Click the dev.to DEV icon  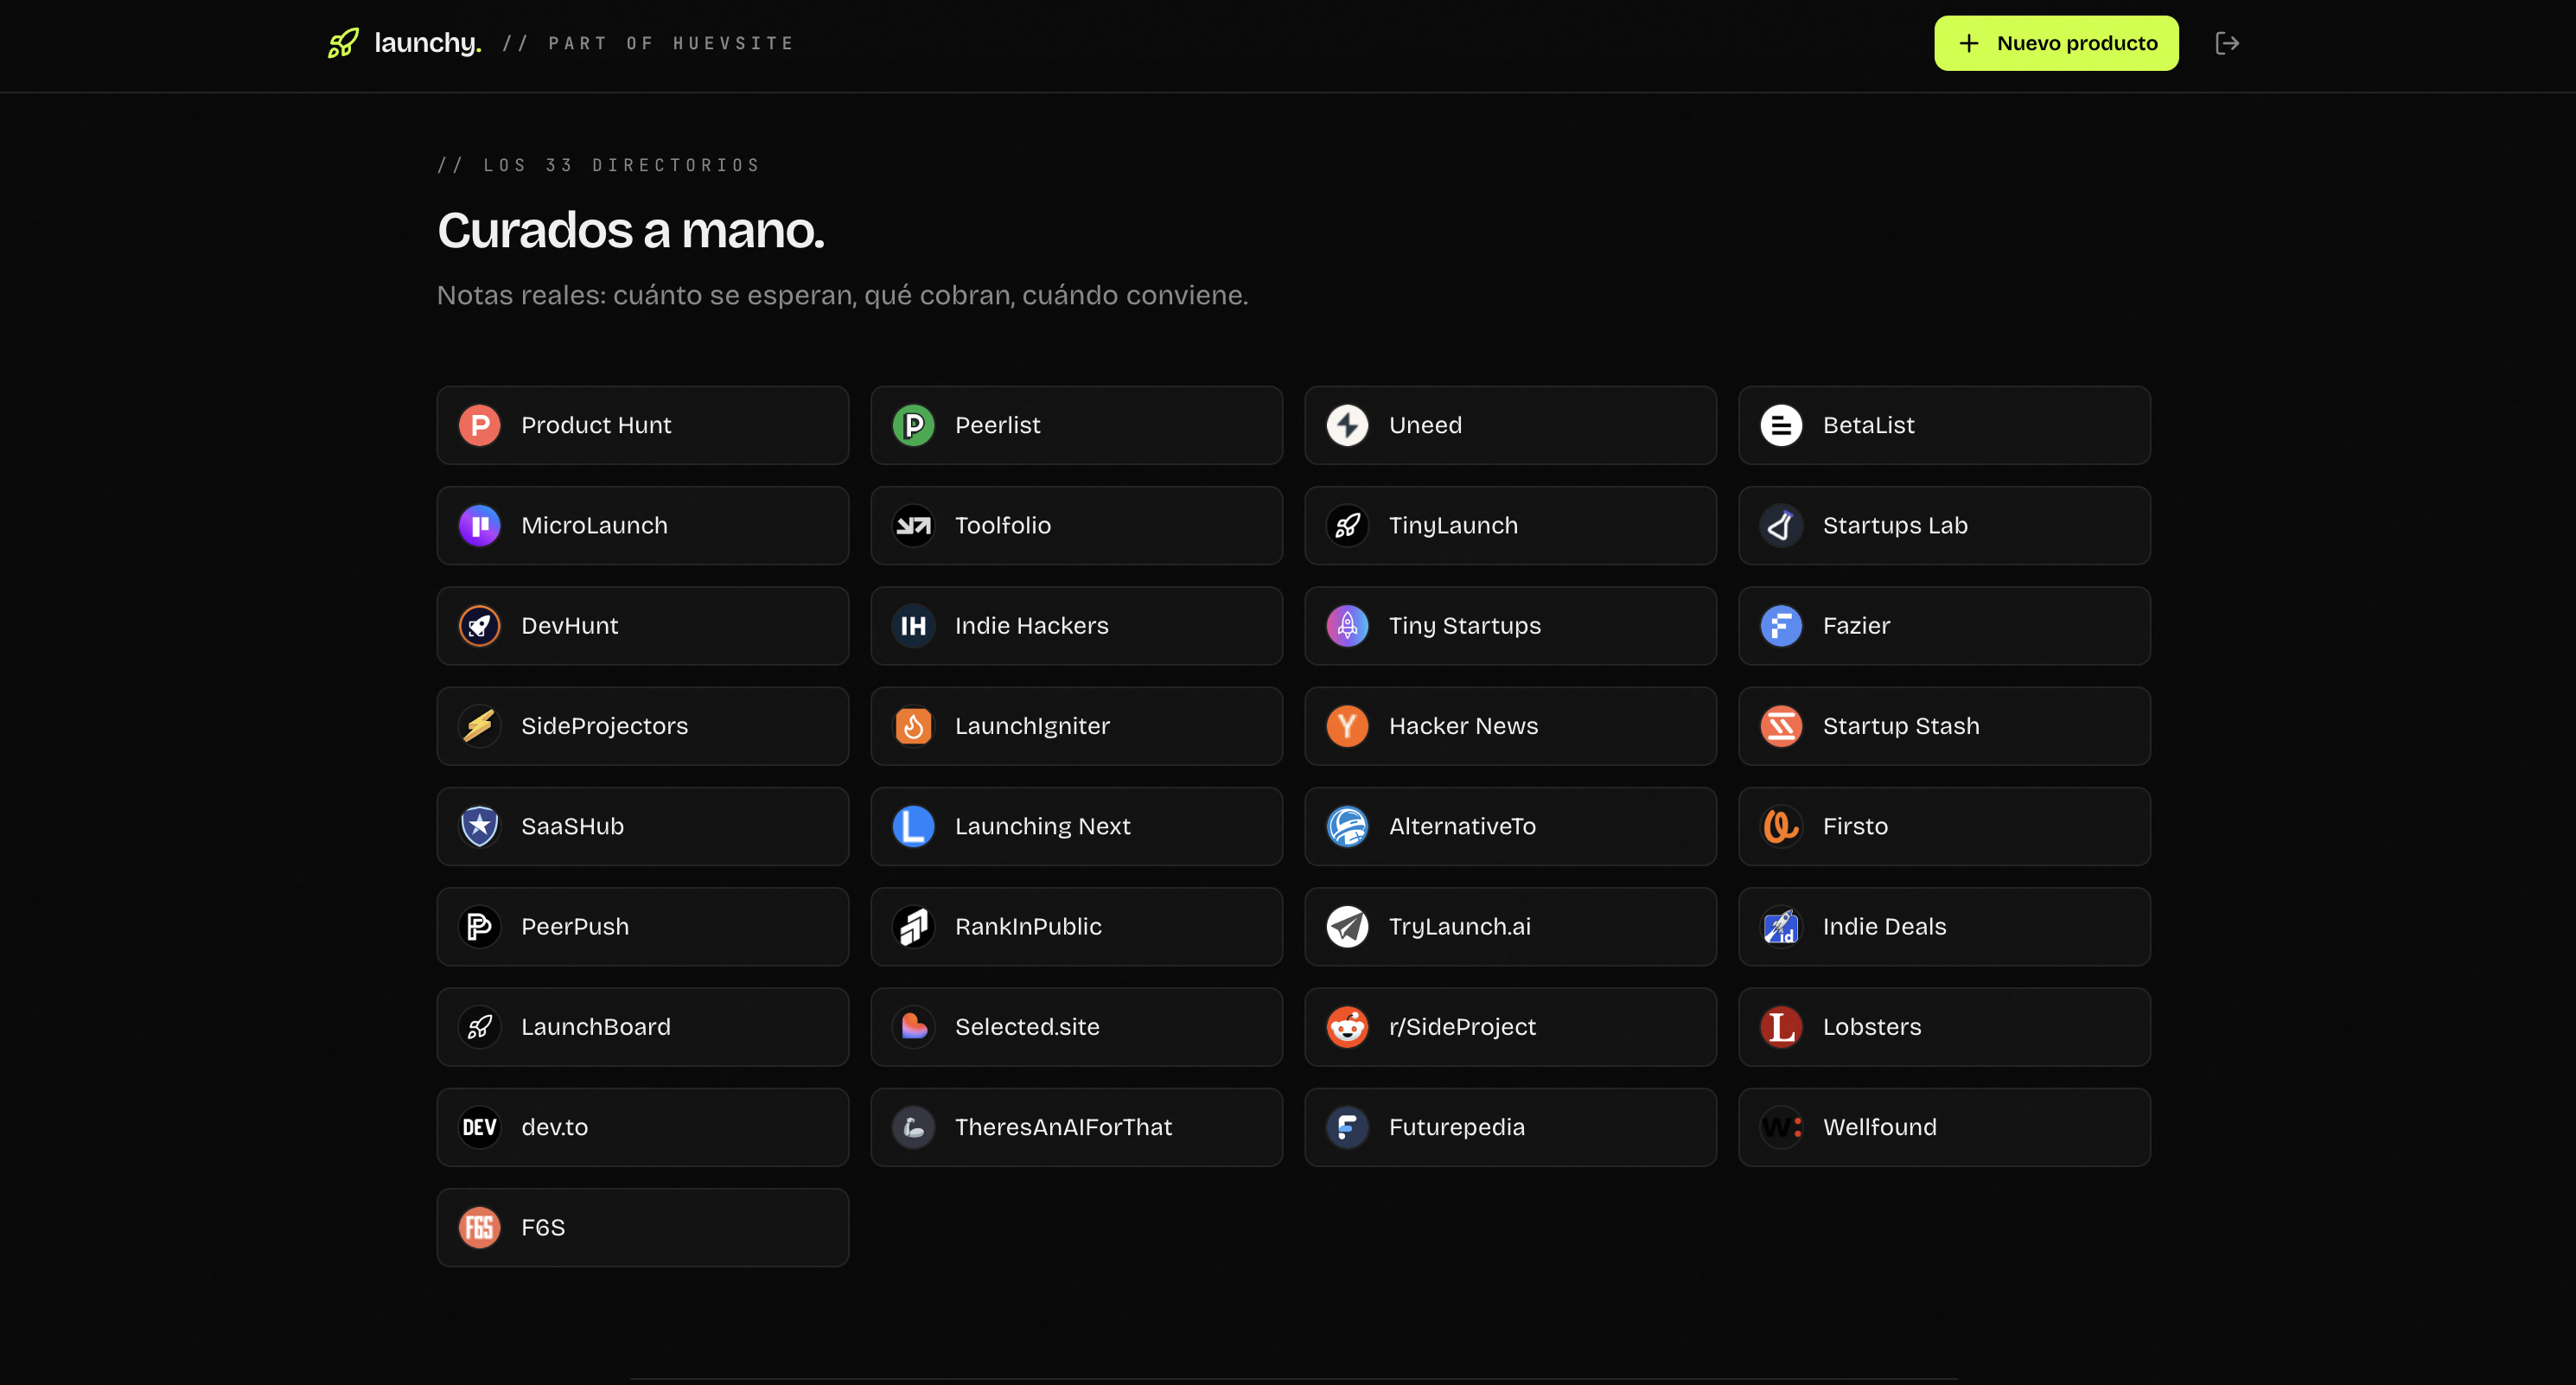[480, 1127]
